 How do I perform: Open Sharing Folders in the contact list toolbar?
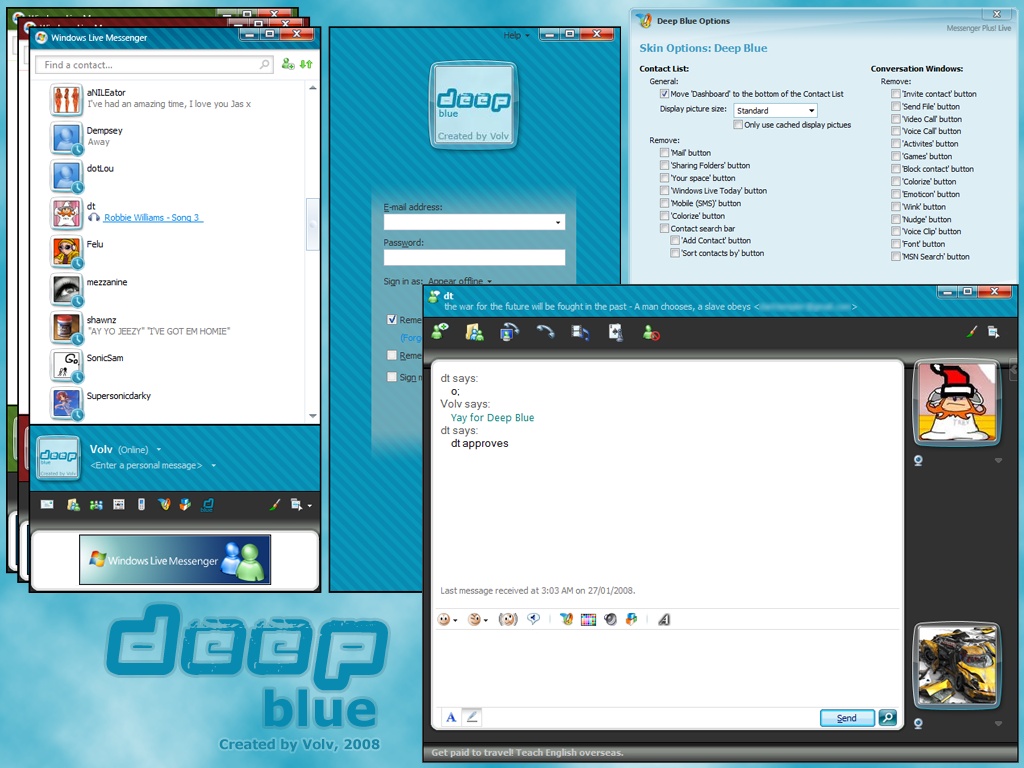point(73,504)
